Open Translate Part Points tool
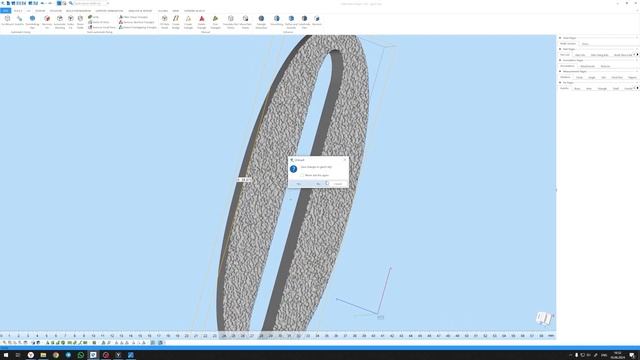This screenshot has width=640, height=360. pyautogui.click(x=231, y=22)
